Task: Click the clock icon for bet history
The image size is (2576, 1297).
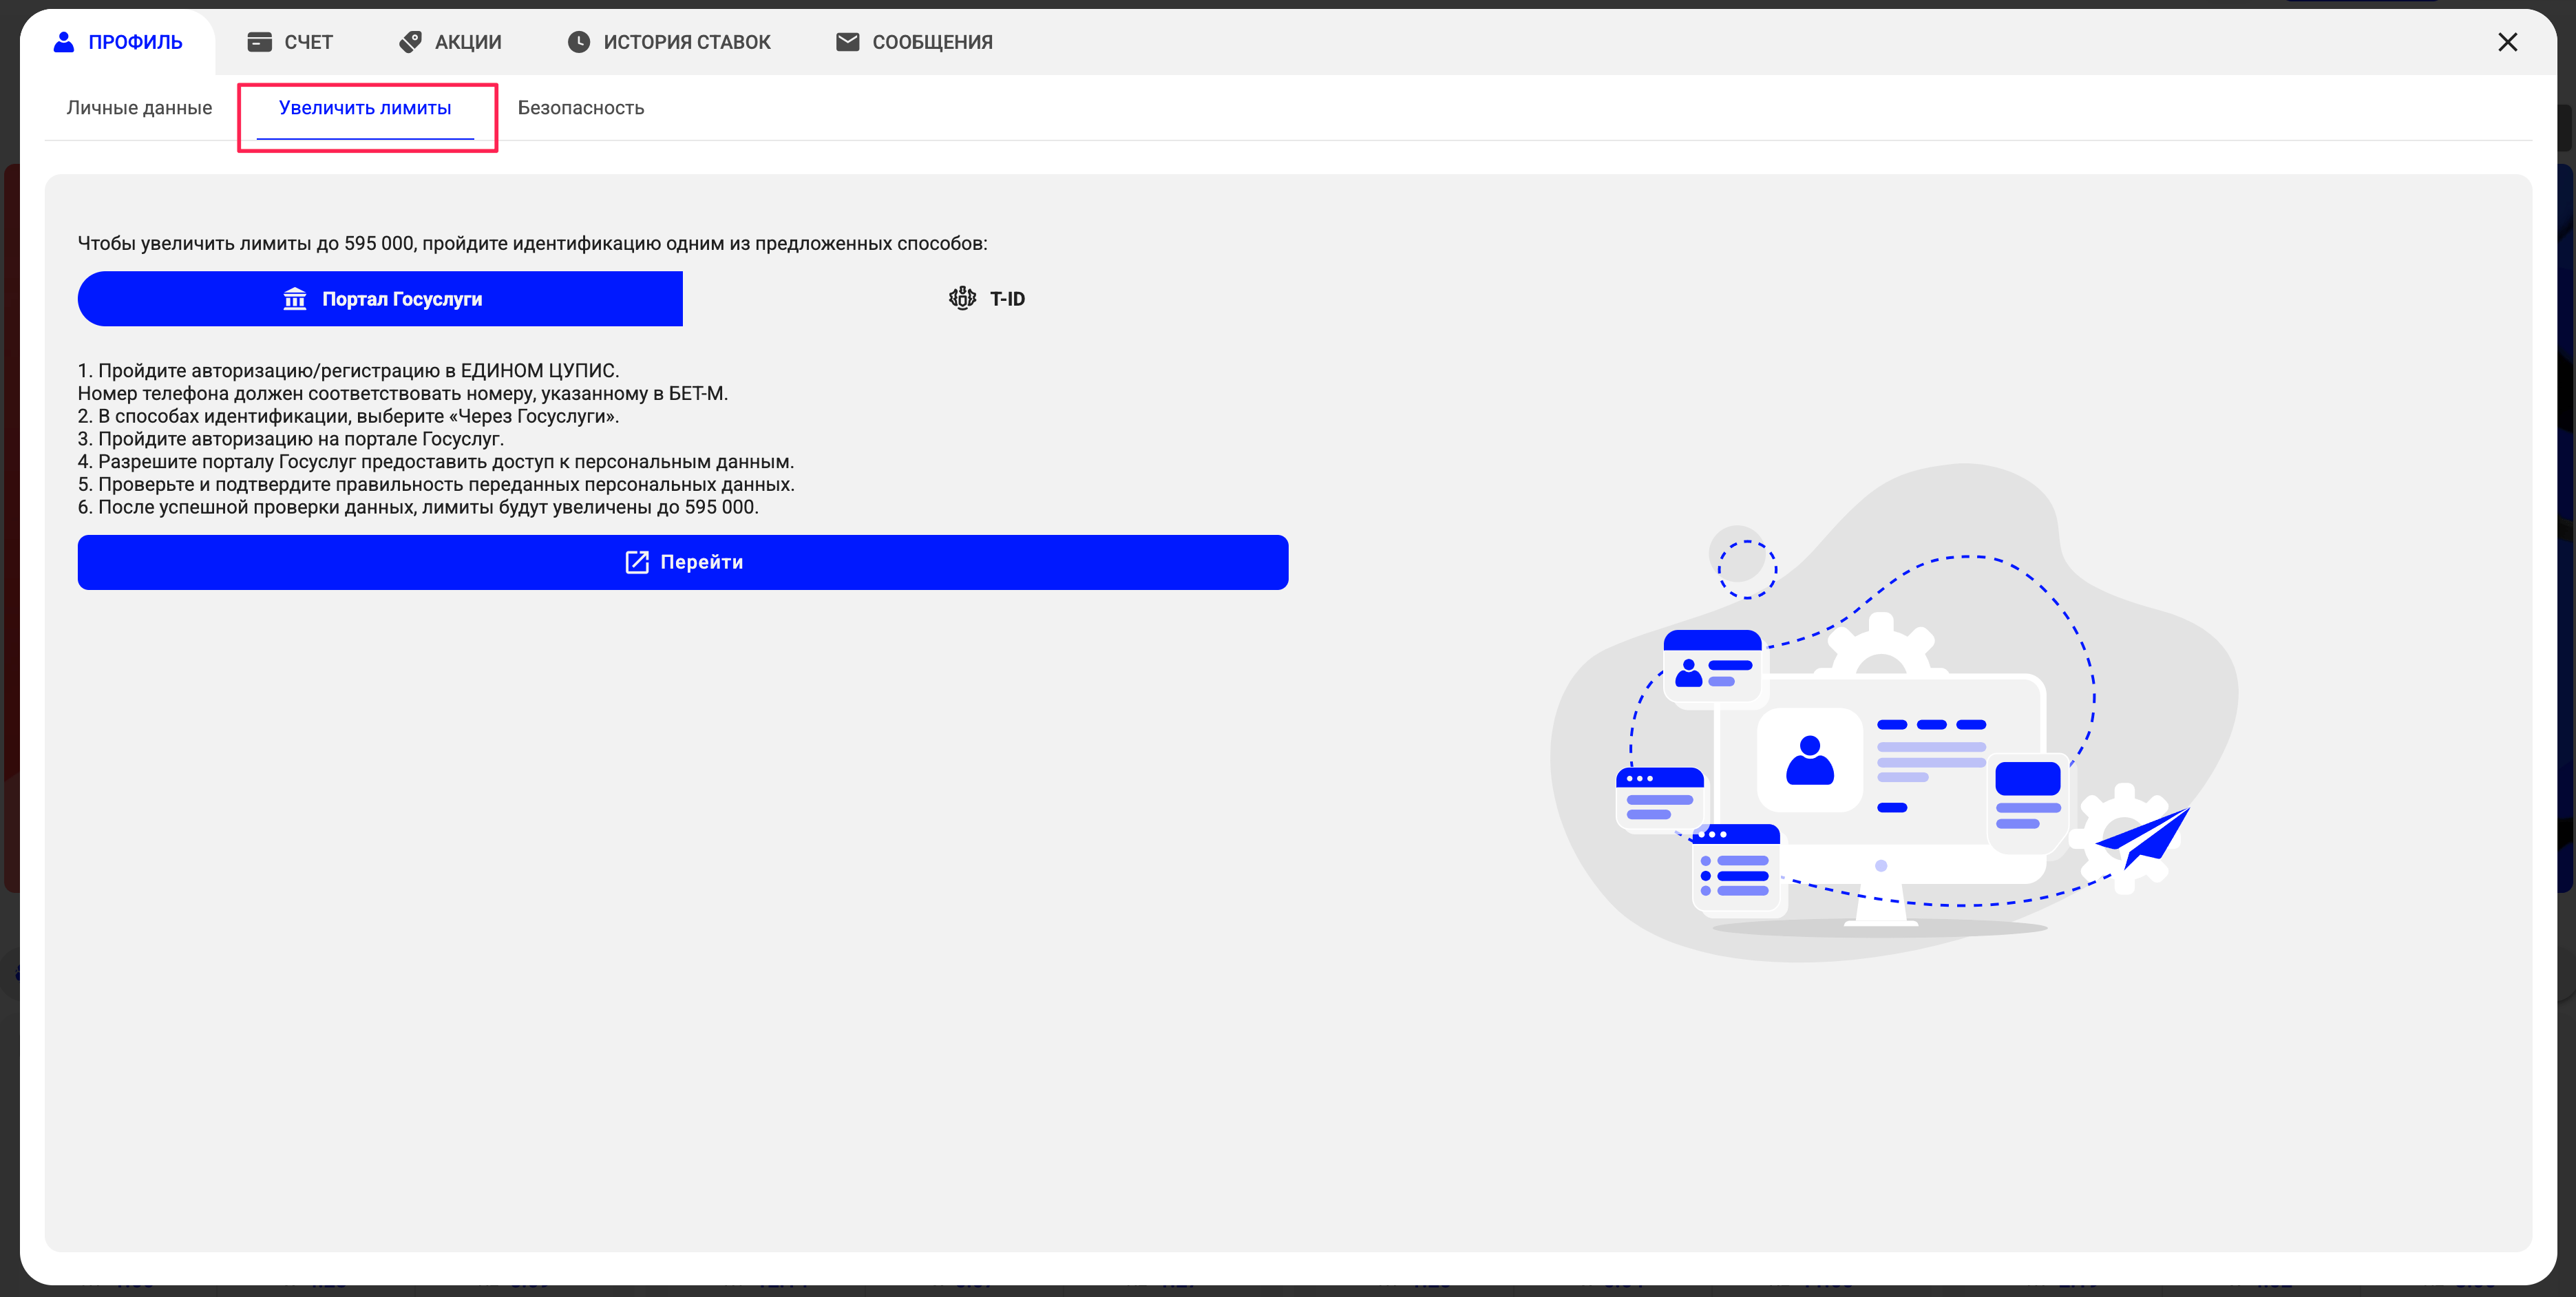Action: coord(578,42)
